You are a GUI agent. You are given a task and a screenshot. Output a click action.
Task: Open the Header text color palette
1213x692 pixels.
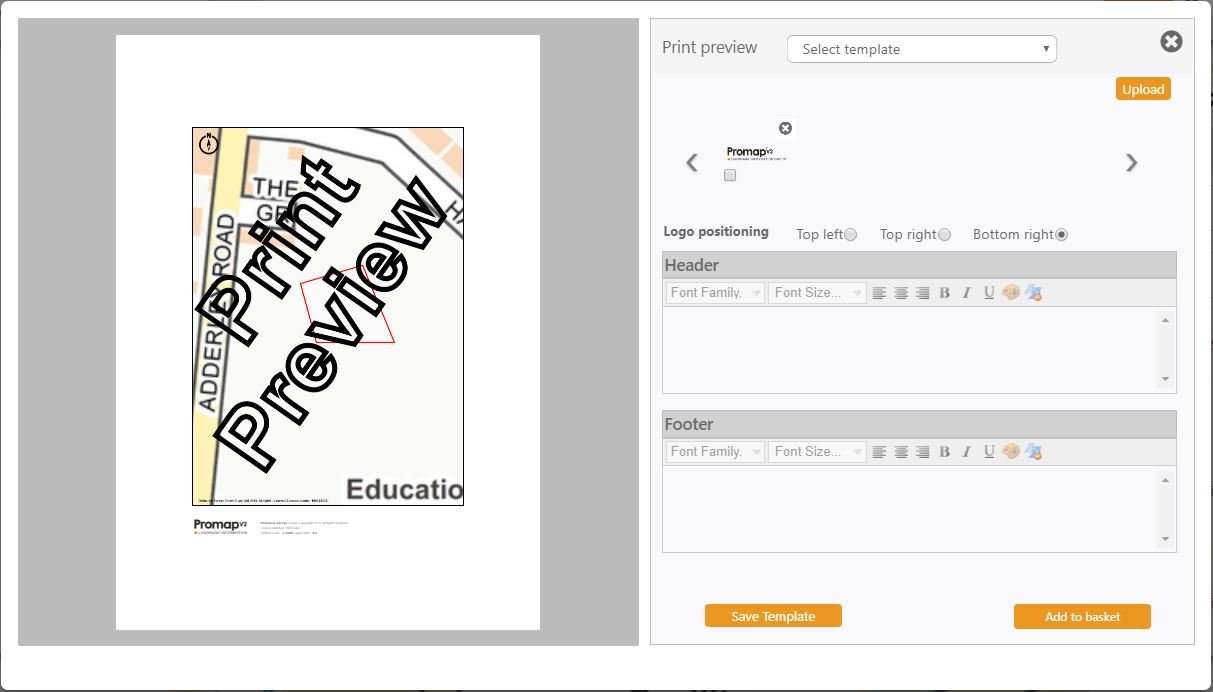(x=1011, y=293)
